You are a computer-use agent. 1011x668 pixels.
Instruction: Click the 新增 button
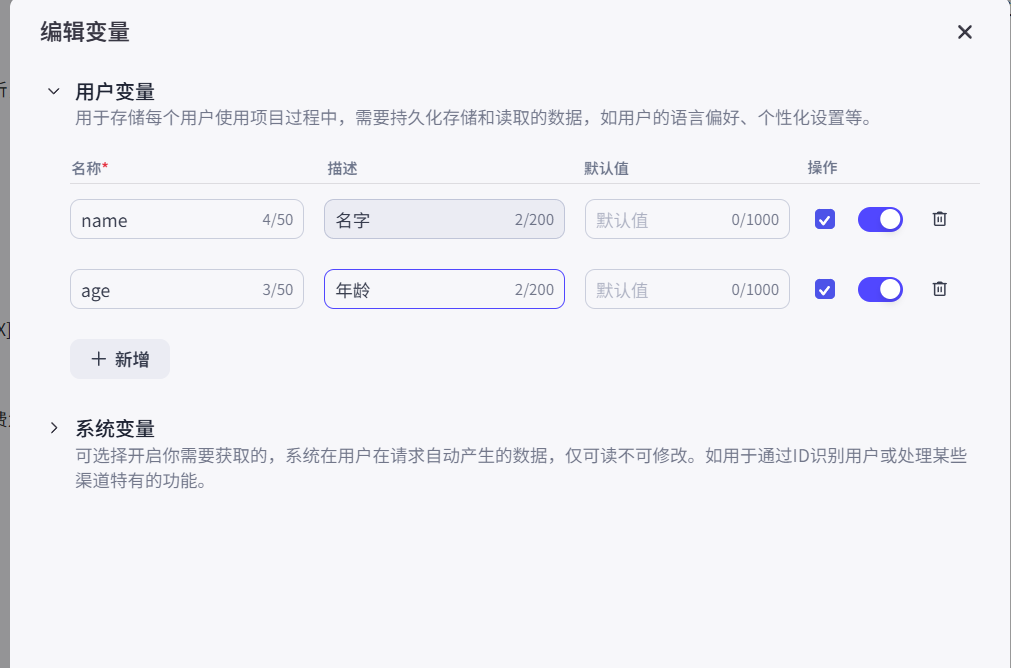(120, 359)
